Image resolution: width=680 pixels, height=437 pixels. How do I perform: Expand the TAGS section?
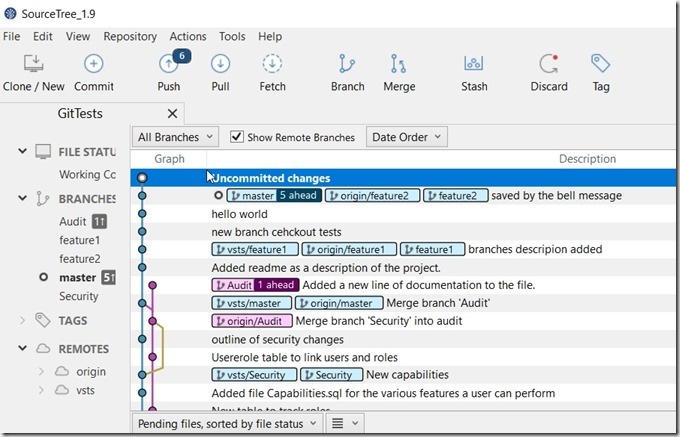coord(23,320)
